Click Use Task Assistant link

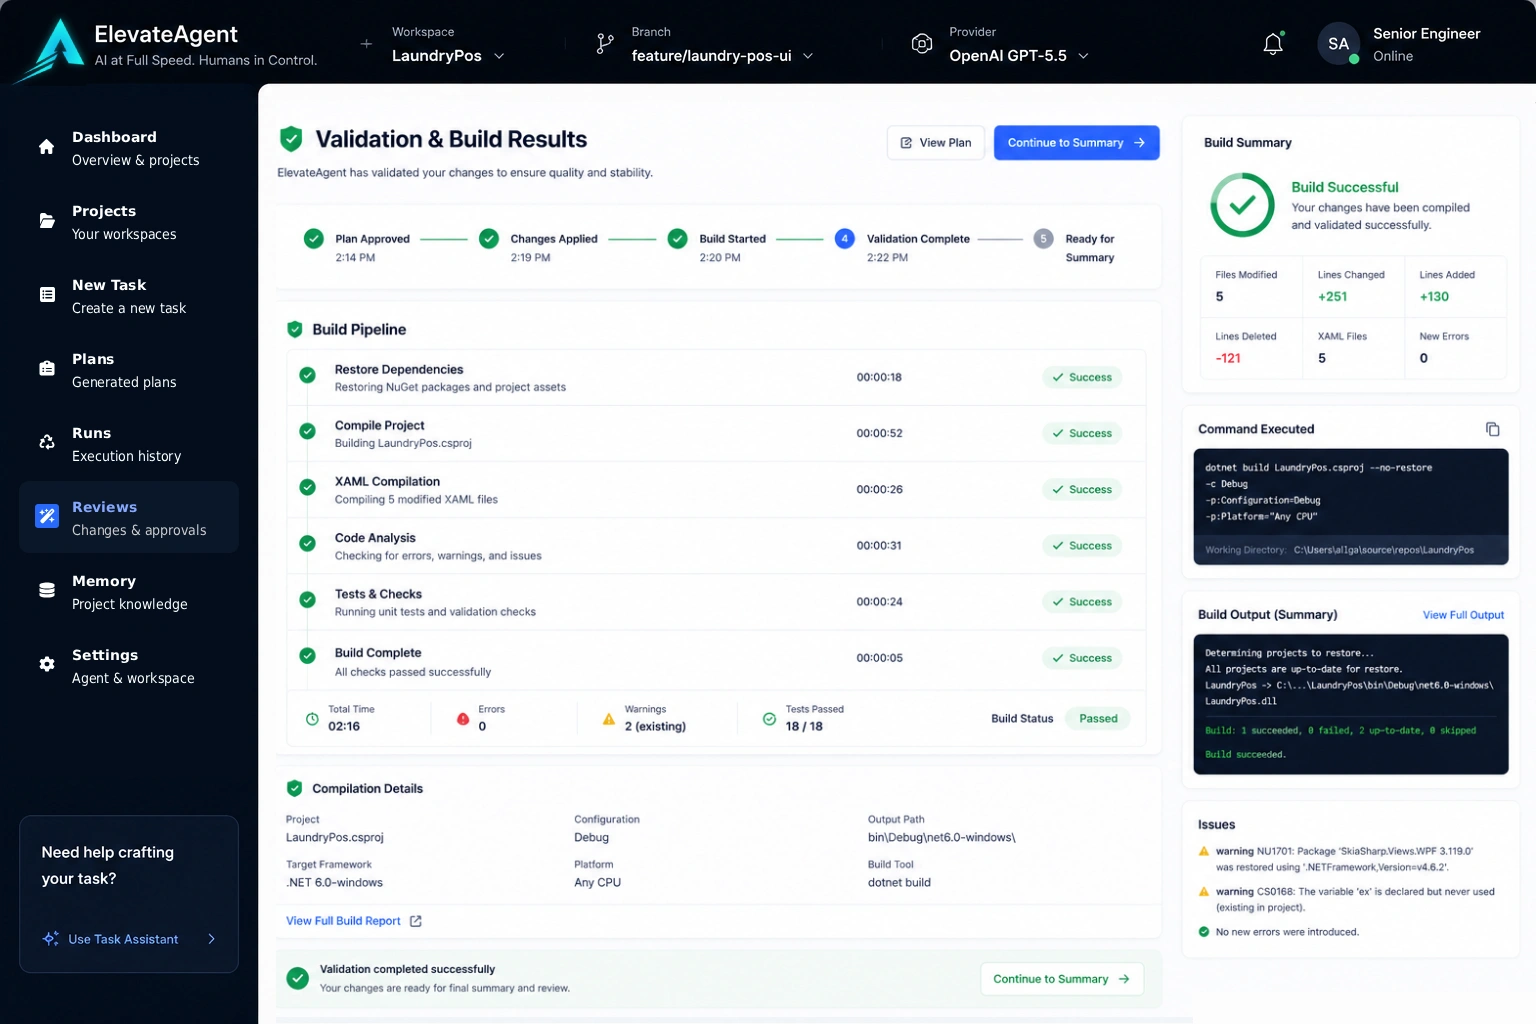tap(123, 939)
